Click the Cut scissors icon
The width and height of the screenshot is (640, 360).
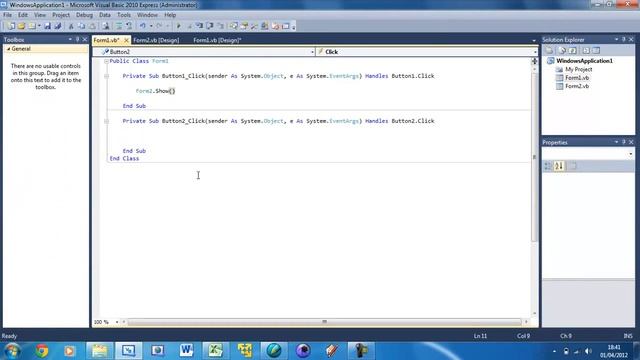(71, 26)
